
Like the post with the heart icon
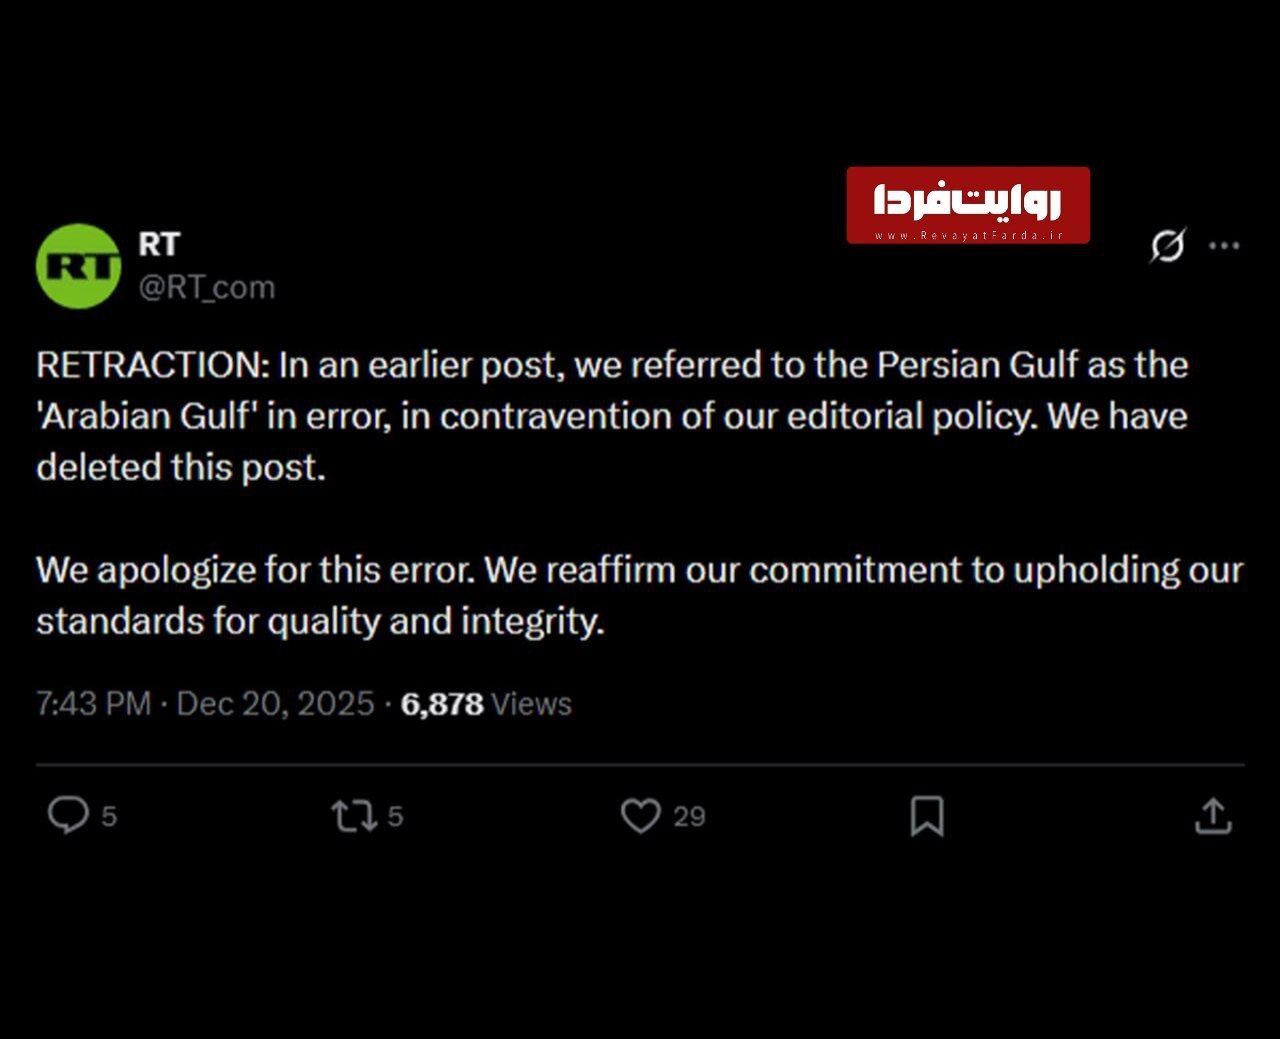pyautogui.click(x=640, y=816)
